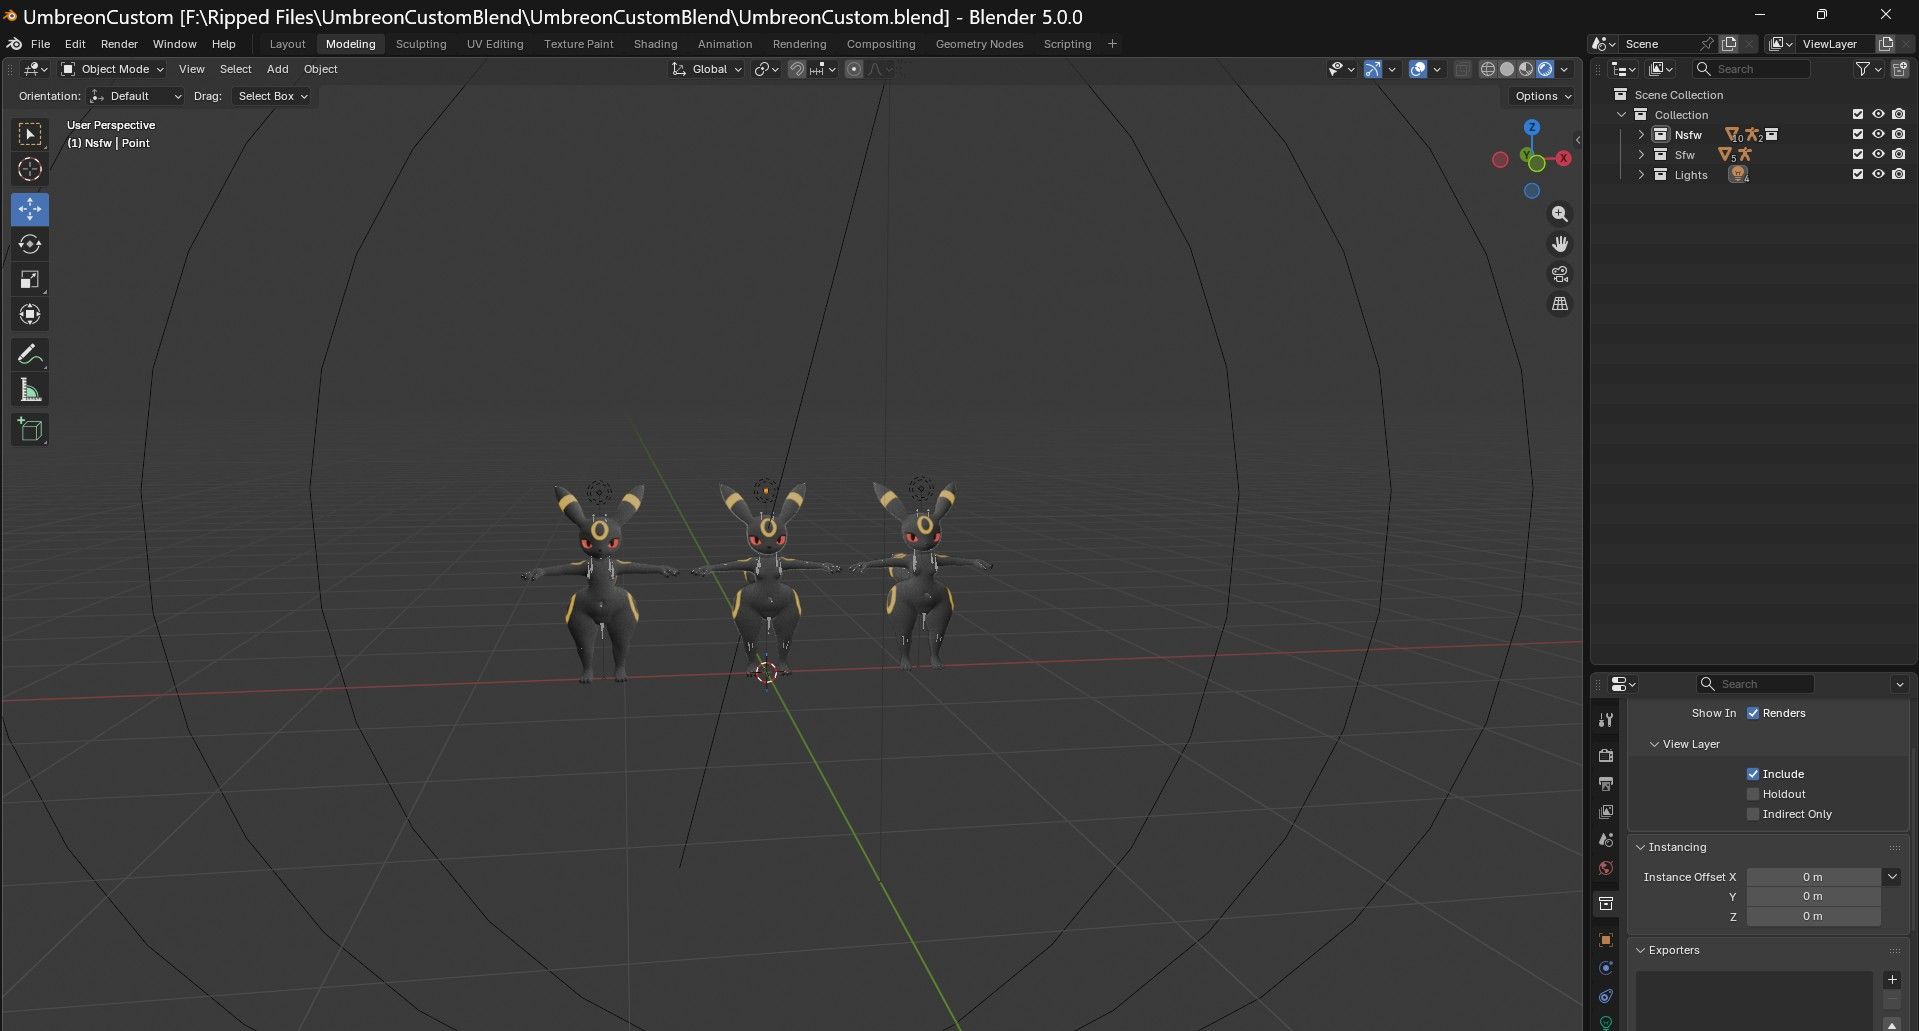This screenshot has width=1919, height=1031.
Task: Open the Render menu
Action: click(x=119, y=44)
